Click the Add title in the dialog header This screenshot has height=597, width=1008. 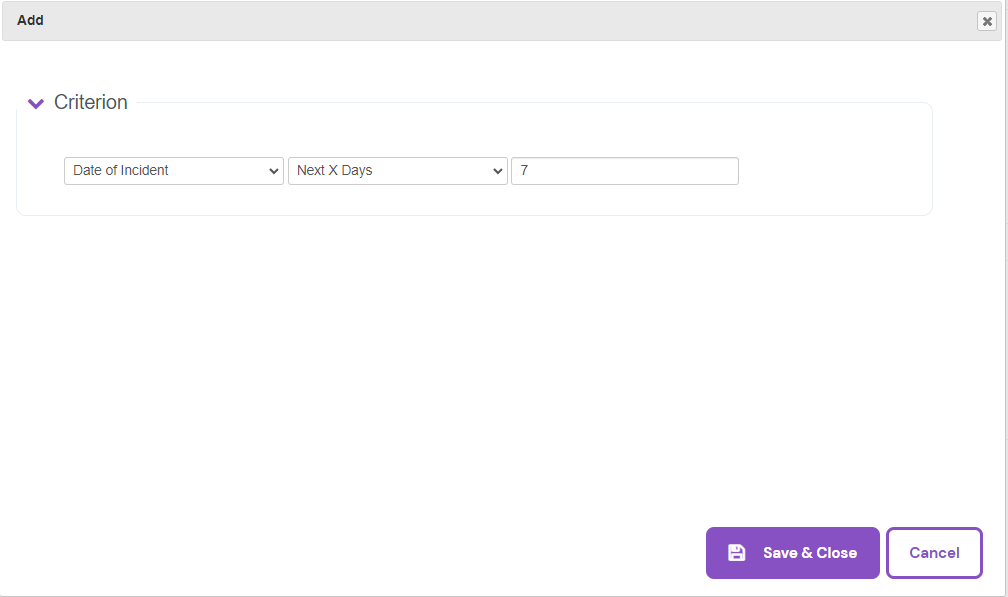pos(30,20)
